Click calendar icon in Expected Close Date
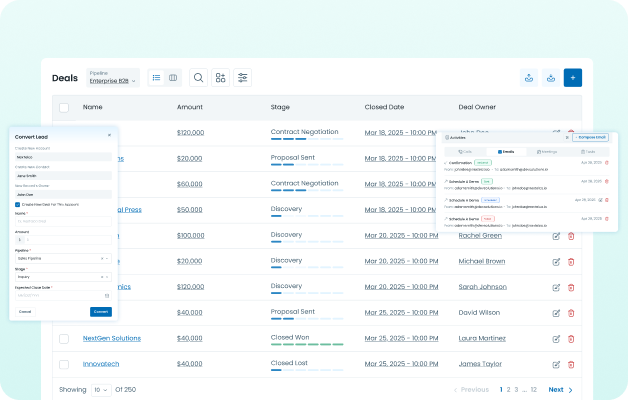 [107, 295]
